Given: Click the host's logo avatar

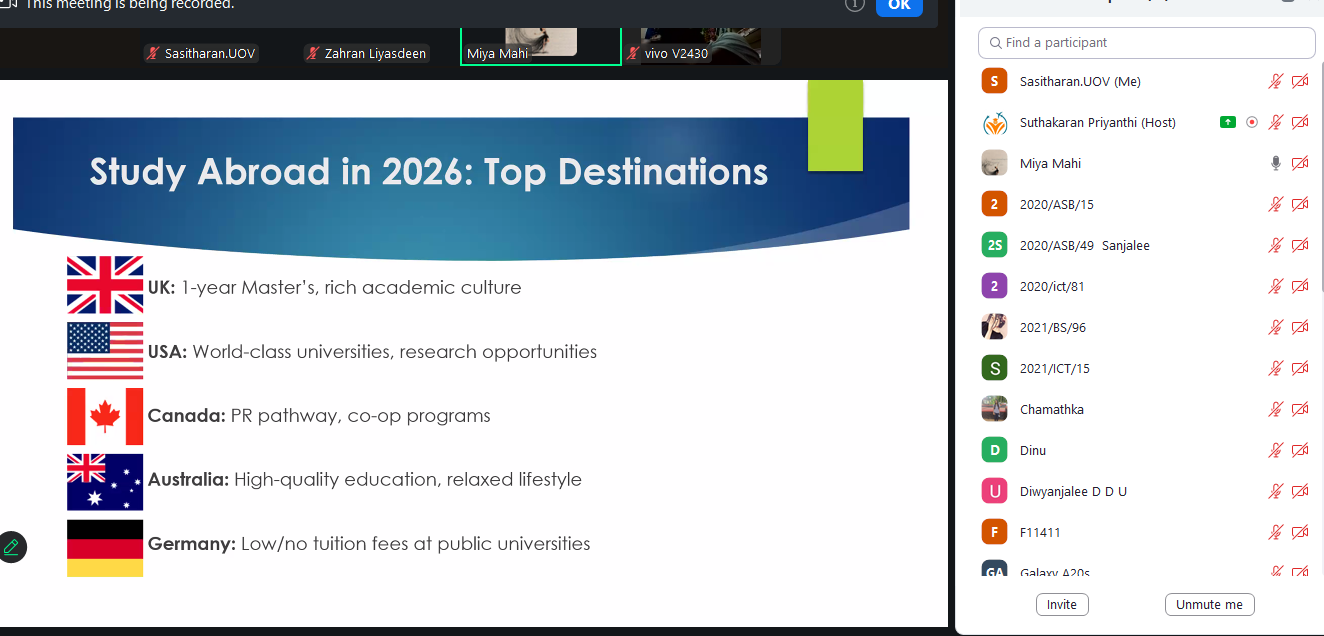Looking at the screenshot, I should tap(994, 122).
